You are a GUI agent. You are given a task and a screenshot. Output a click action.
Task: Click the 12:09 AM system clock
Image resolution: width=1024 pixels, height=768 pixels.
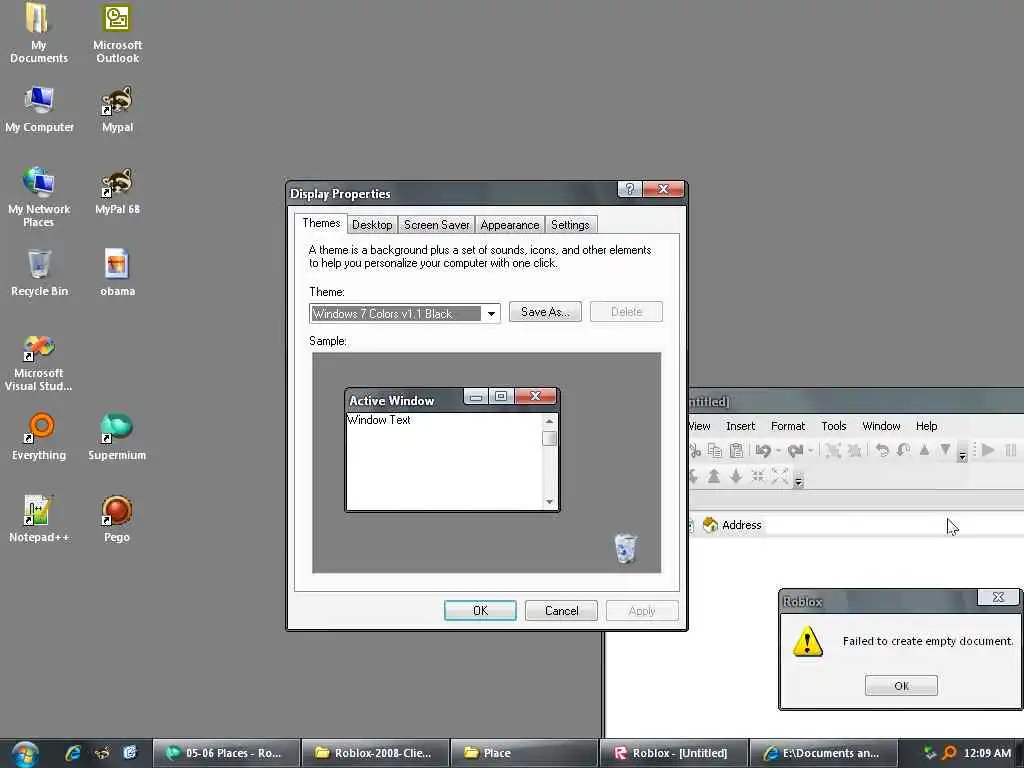coord(987,753)
